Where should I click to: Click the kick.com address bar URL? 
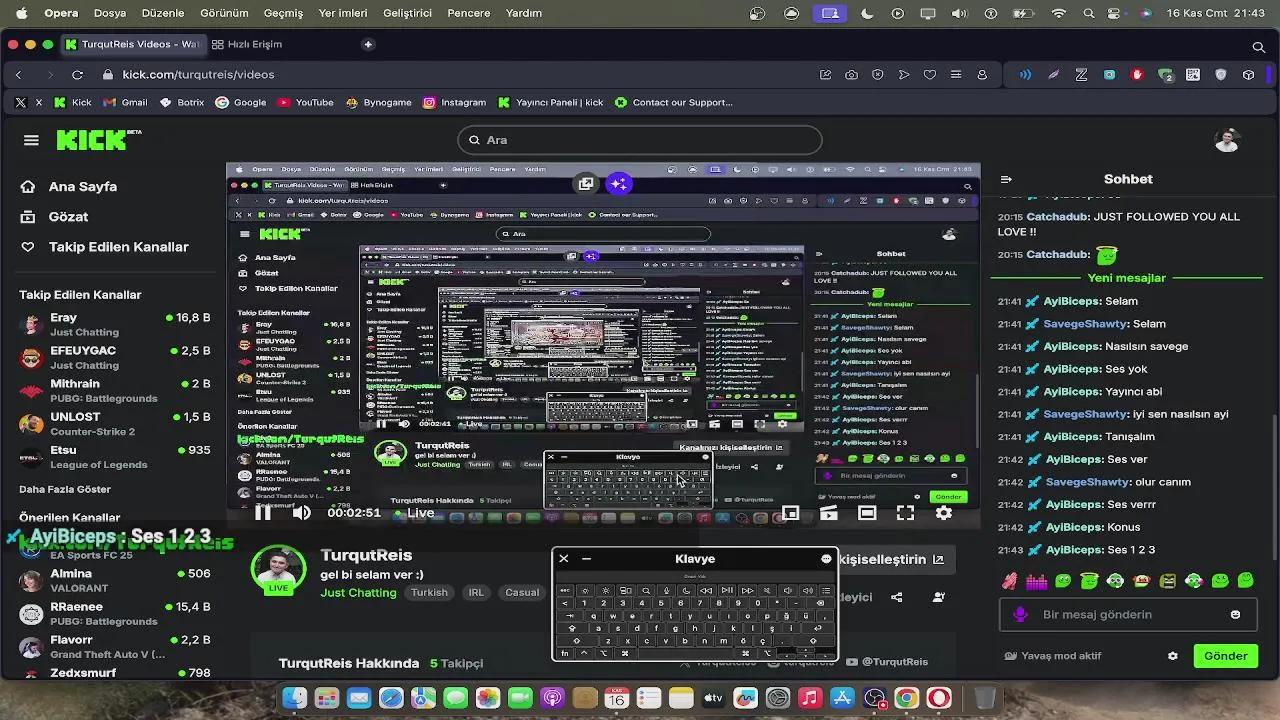pyautogui.click(x=198, y=74)
